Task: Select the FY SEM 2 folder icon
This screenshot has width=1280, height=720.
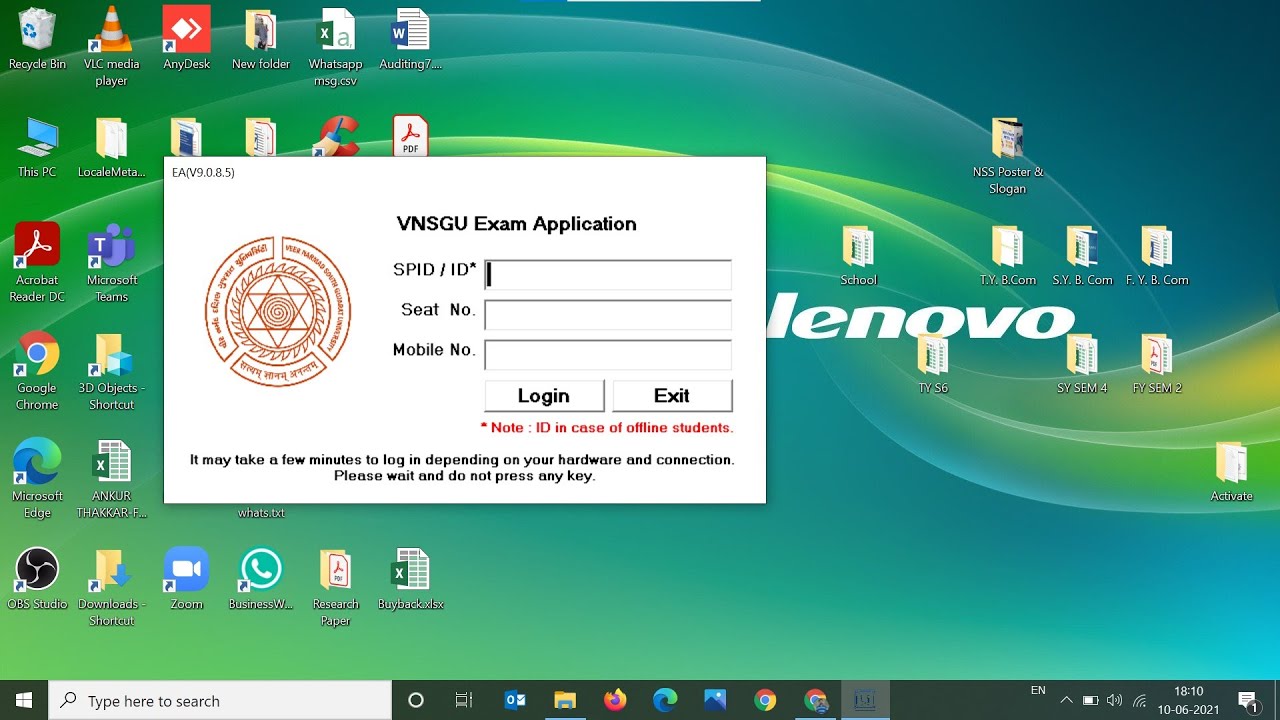Action: pyautogui.click(x=1156, y=363)
